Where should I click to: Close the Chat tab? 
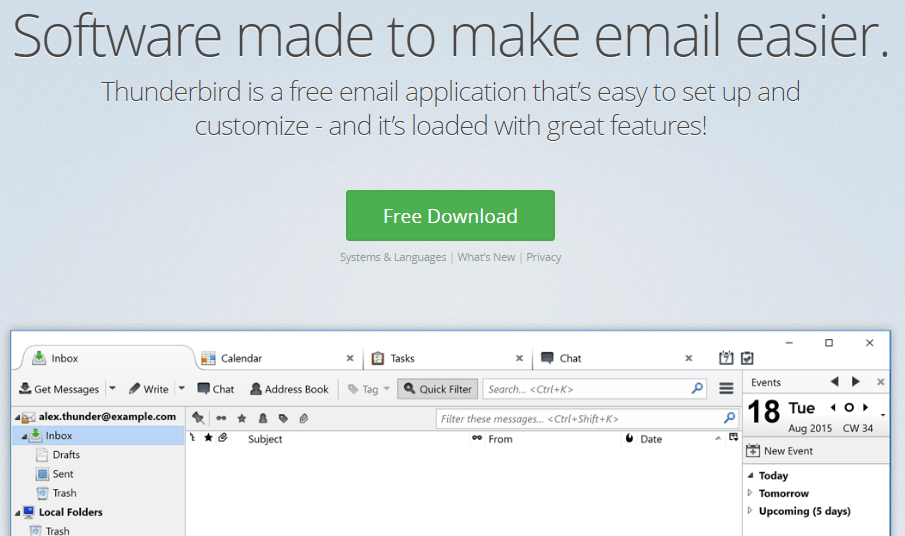(x=689, y=358)
